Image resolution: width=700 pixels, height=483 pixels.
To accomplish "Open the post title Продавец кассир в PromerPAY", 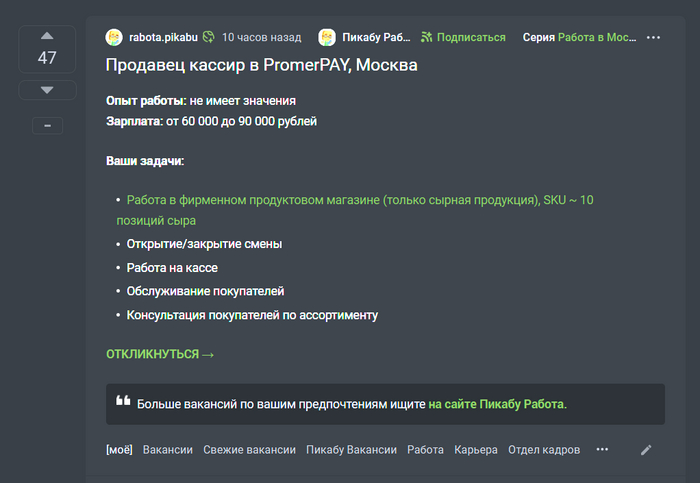I will (x=262, y=66).
